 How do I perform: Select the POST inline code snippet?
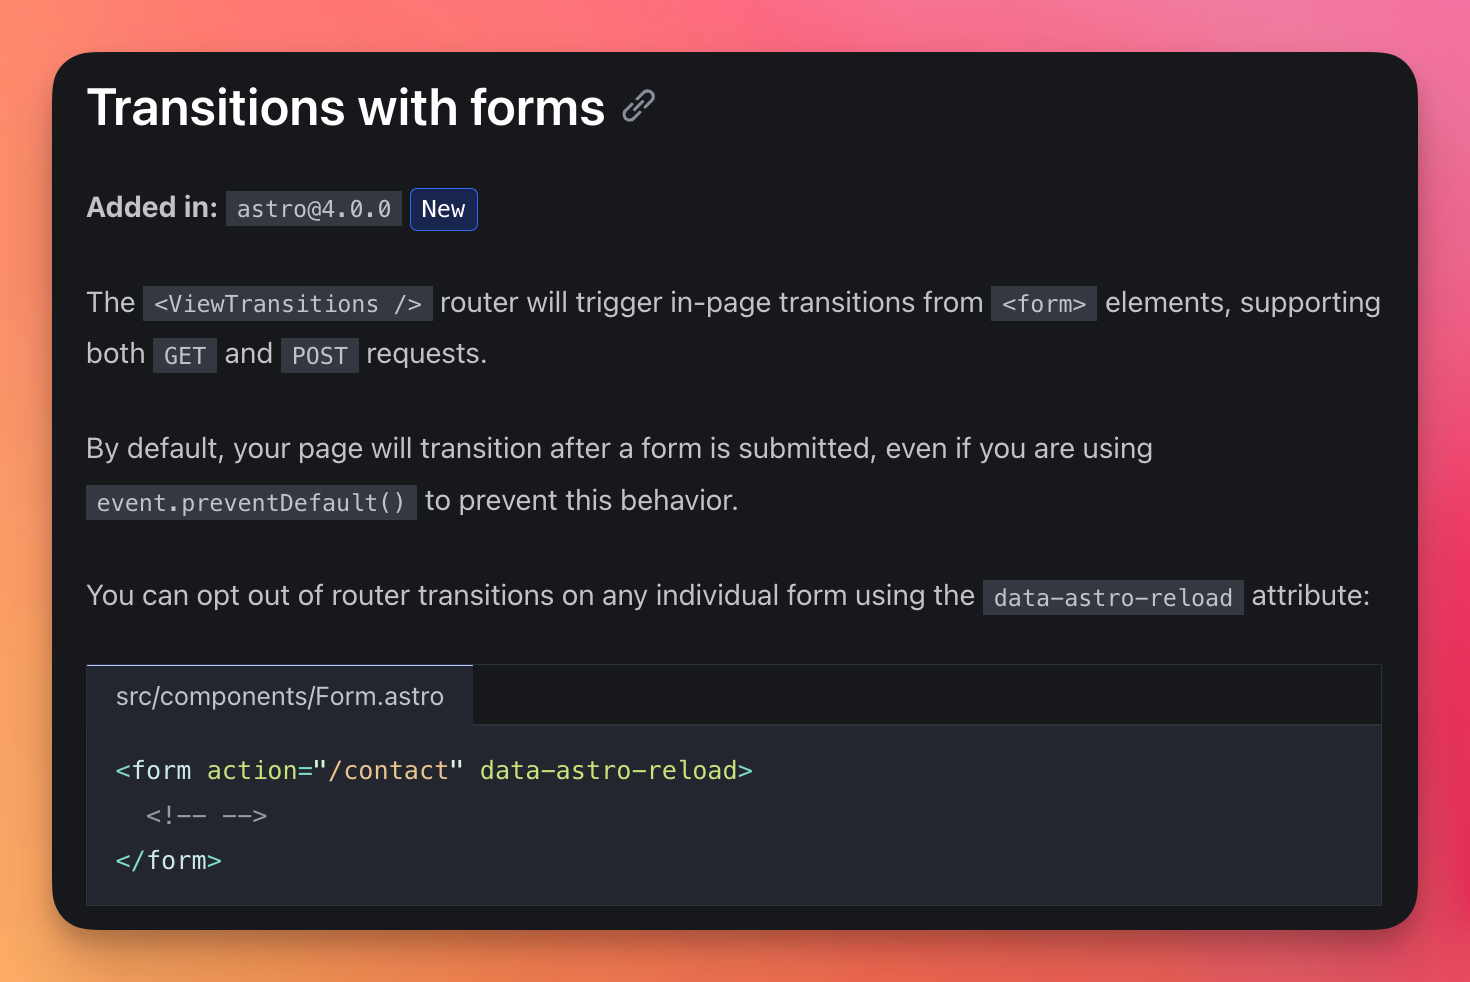319,356
